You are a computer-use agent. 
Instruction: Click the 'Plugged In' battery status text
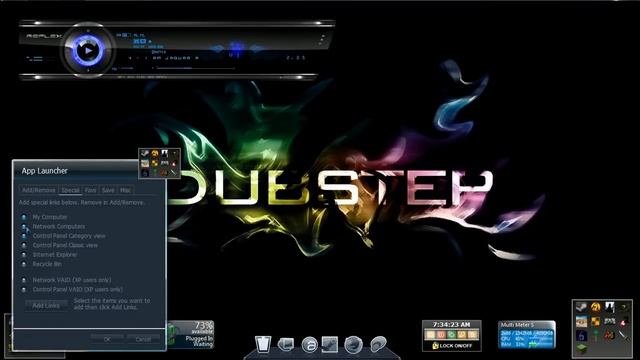[199, 338]
